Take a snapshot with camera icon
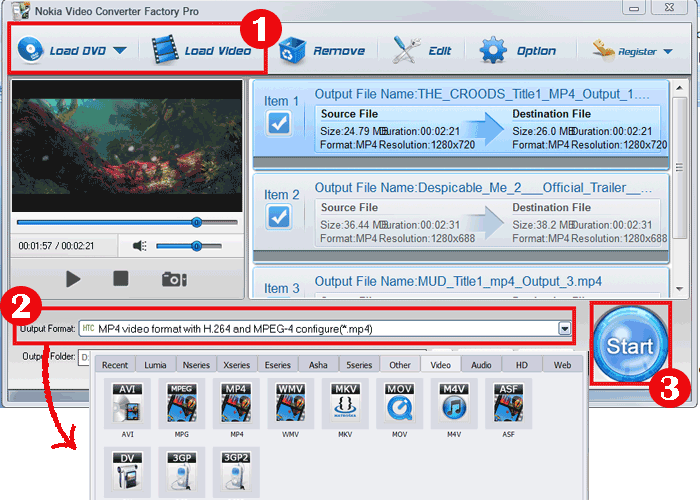This screenshot has width=700, height=500. pyautogui.click(x=174, y=279)
